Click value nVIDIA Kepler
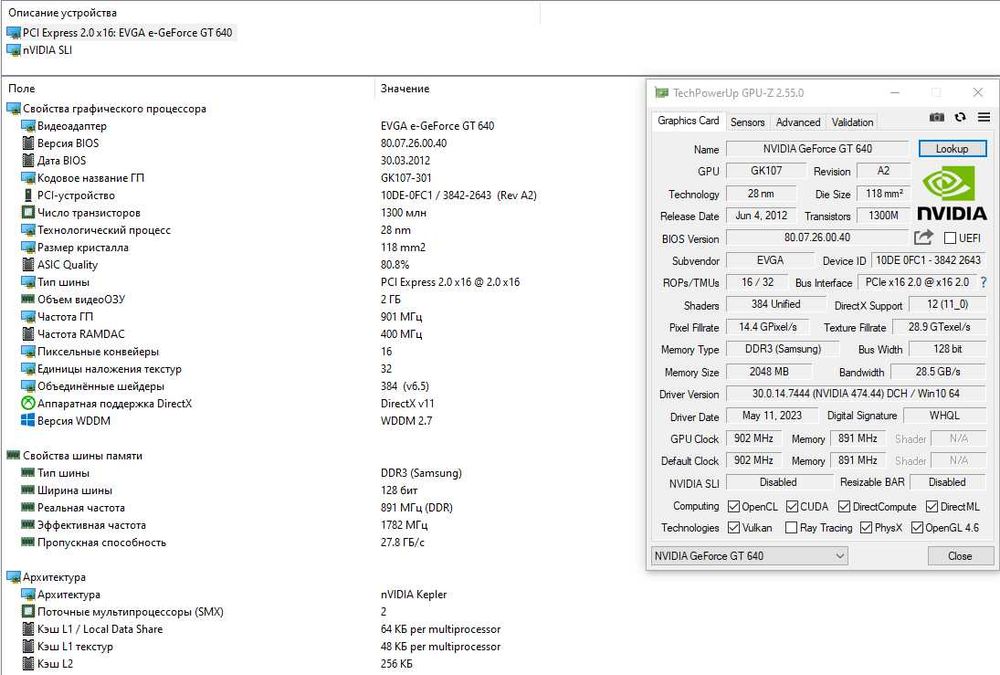 413,595
